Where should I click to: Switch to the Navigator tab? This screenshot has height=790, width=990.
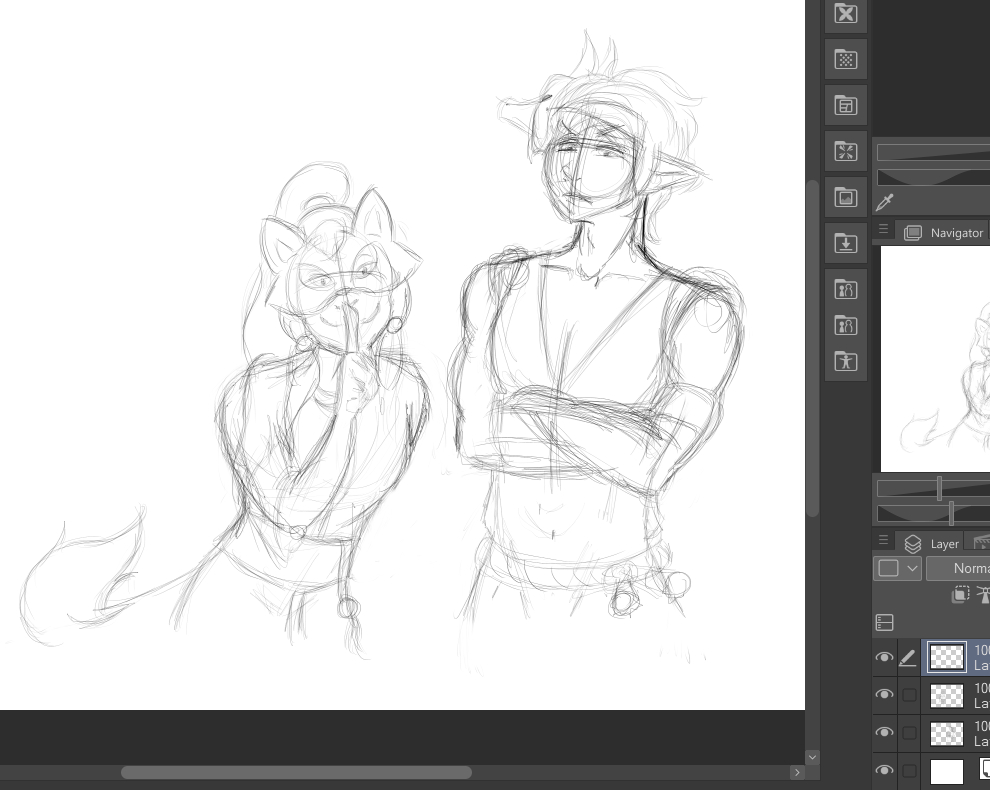(944, 232)
